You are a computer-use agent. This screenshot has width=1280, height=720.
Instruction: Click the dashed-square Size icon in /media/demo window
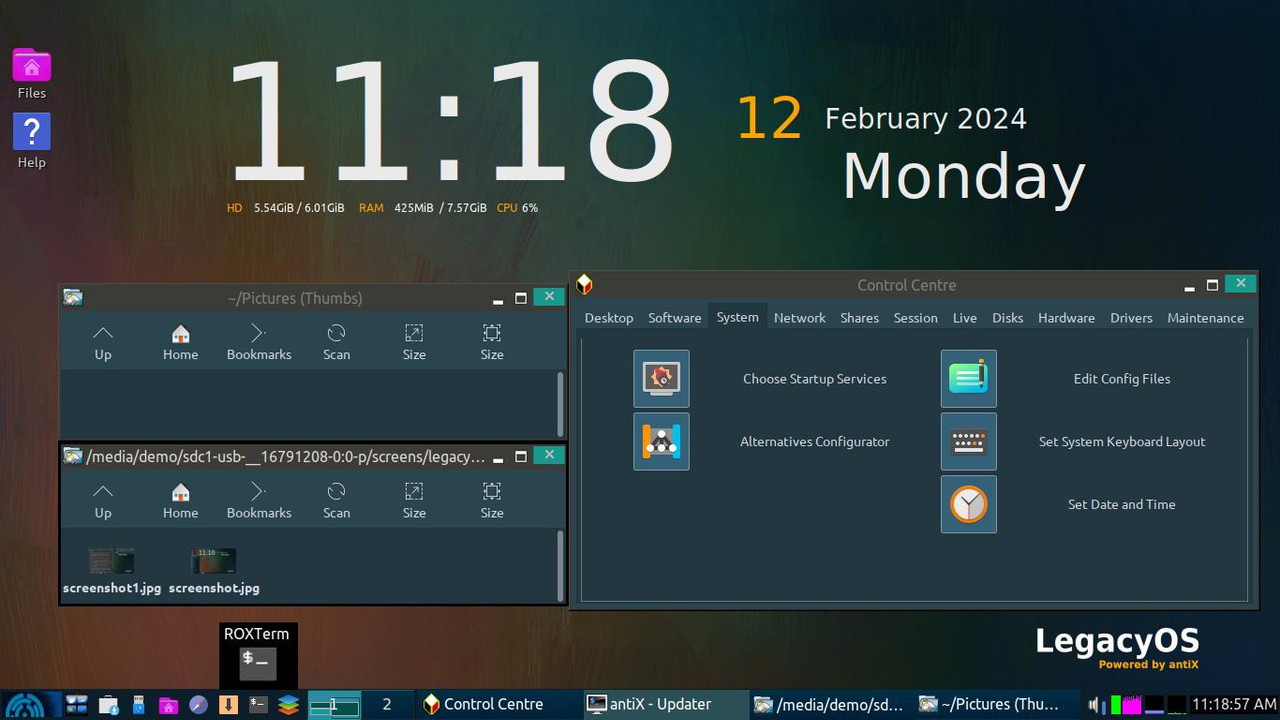point(492,500)
